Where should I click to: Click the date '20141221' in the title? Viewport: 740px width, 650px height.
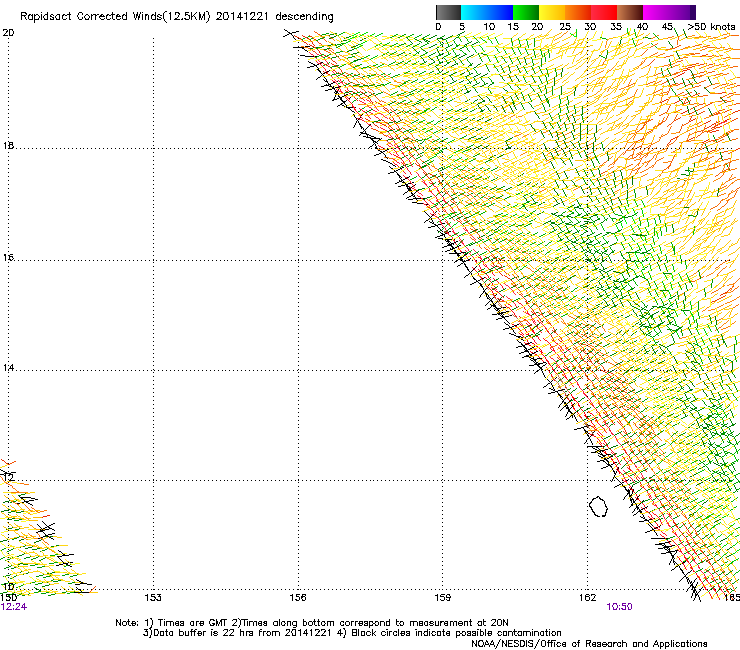pos(242,17)
